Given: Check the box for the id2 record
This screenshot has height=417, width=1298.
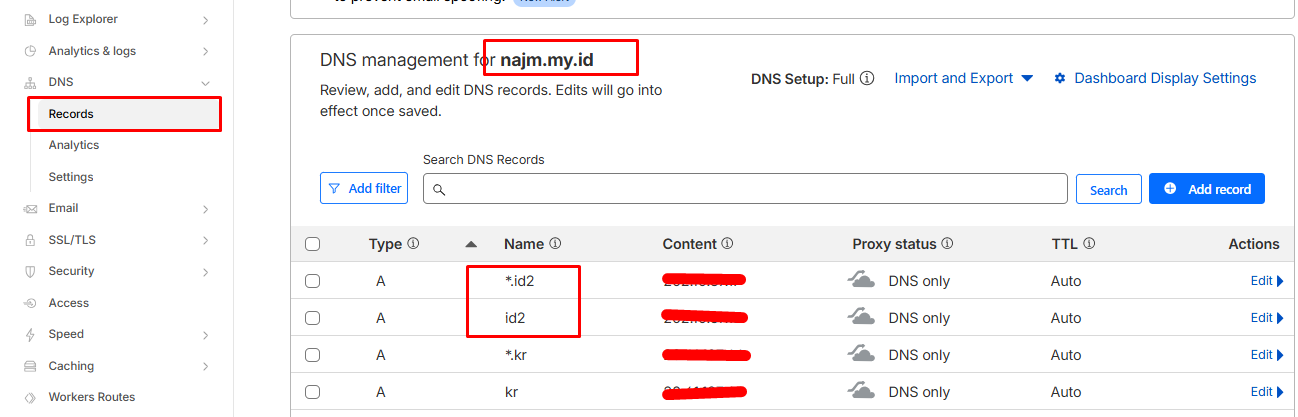Looking at the screenshot, I should 312,318.
